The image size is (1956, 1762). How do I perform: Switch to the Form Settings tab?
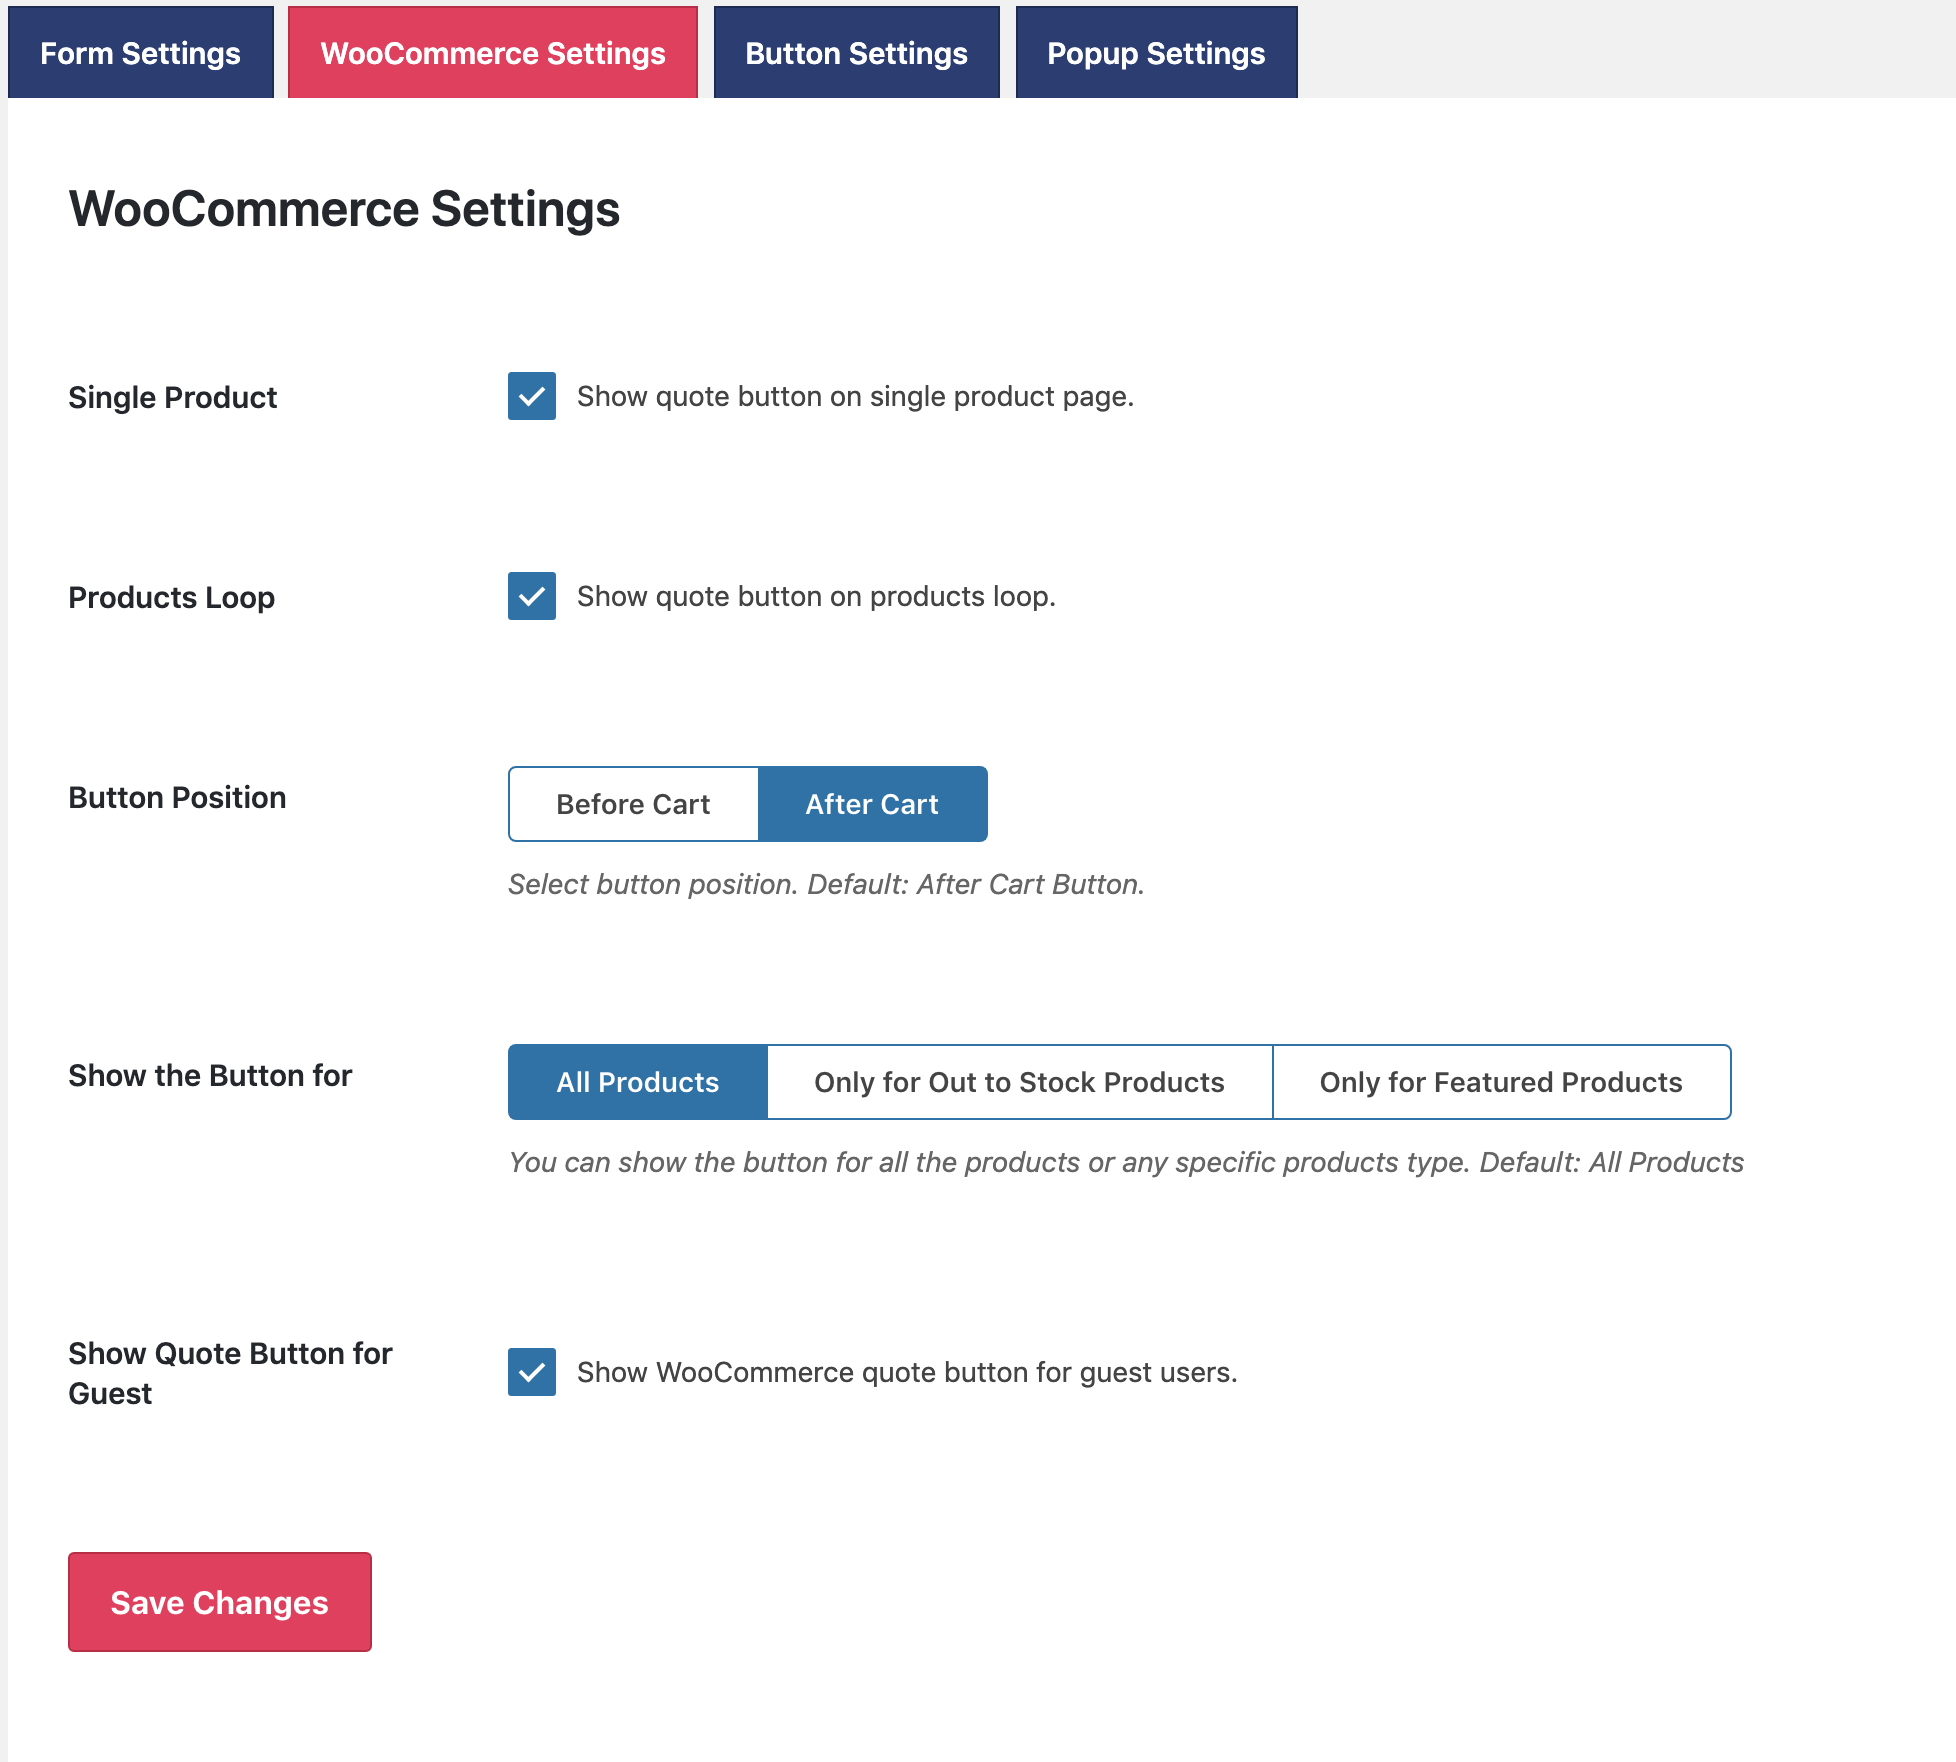coord(139,53)
